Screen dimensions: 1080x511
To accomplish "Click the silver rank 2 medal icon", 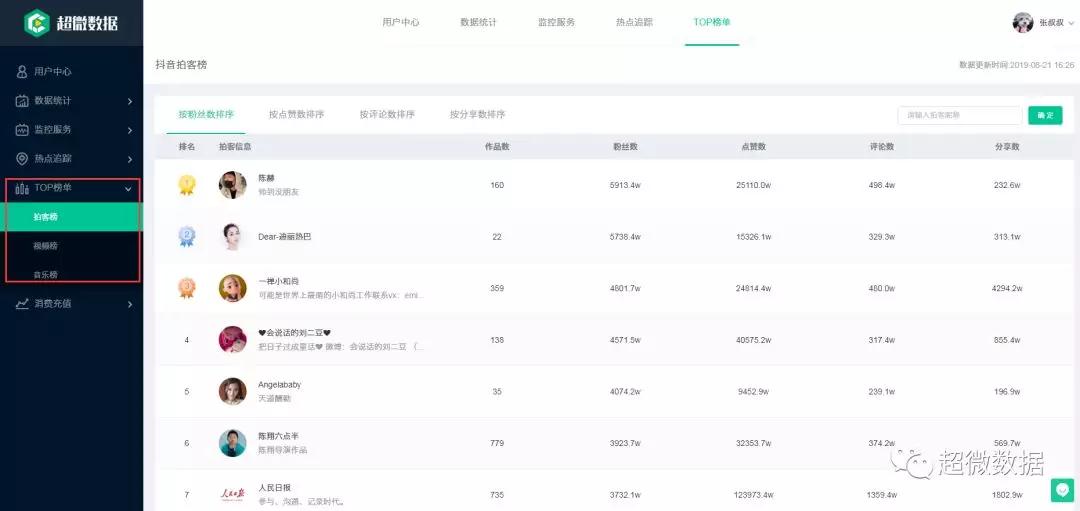I will (x=187, y=236).
